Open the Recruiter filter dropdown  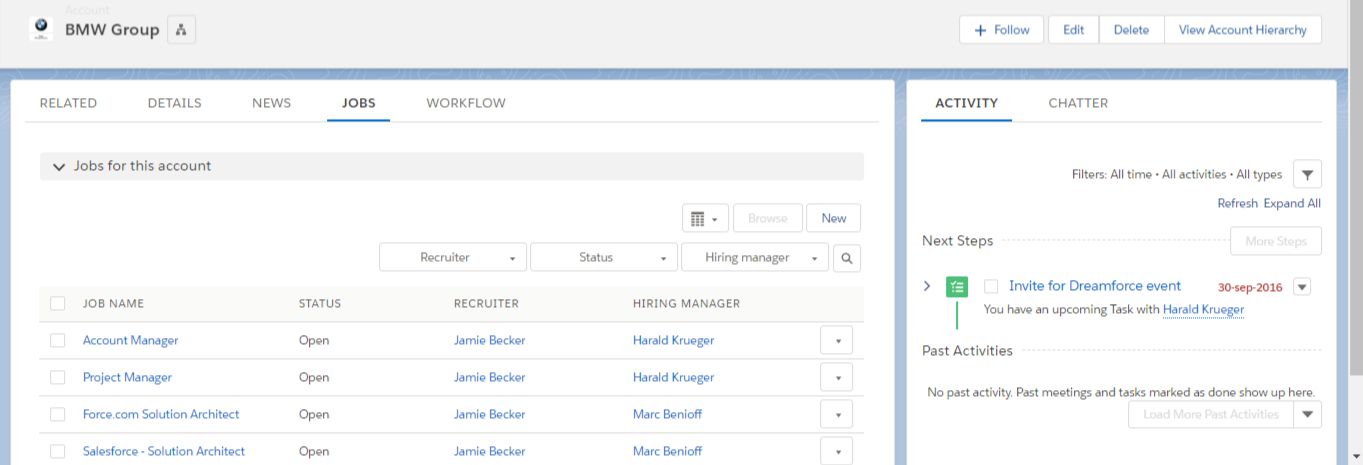[453, 257]
